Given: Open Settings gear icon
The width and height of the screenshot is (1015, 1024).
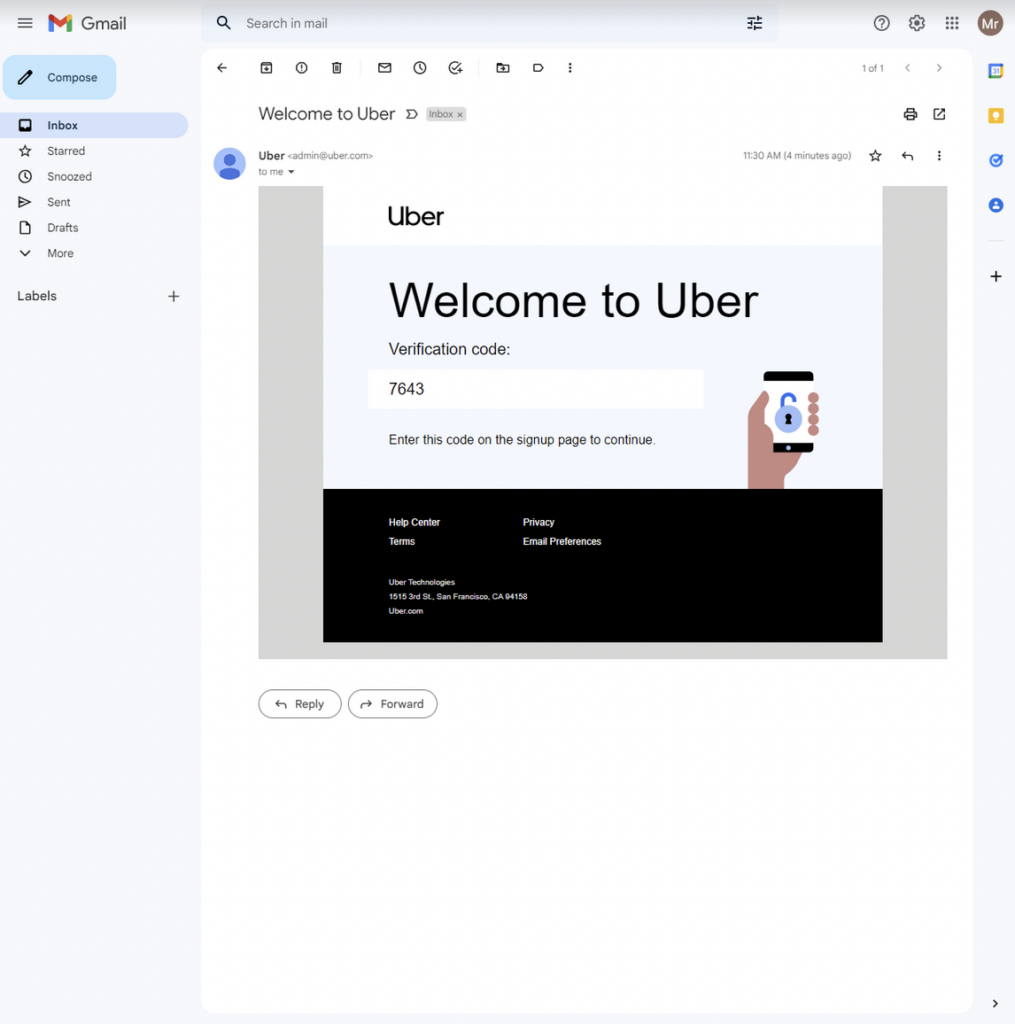Looking at the screenshot, I should click(x=916, y=24).
